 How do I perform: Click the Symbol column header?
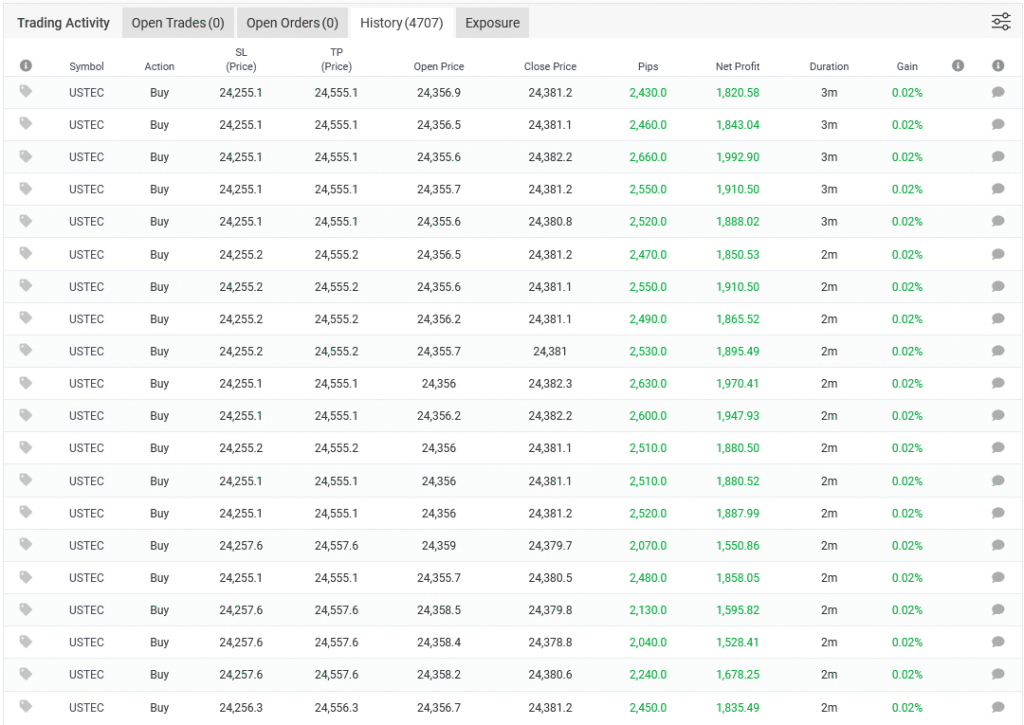coord(86,67)
